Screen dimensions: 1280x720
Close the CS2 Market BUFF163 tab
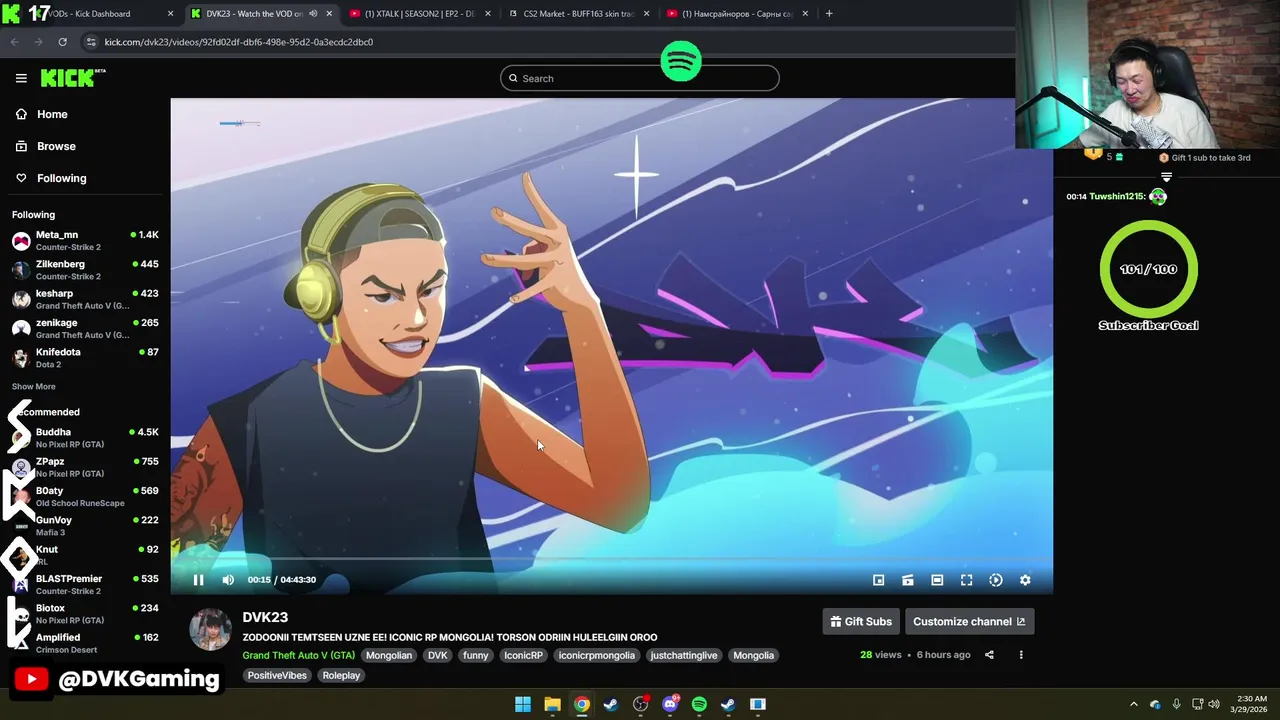click(646, 14)
